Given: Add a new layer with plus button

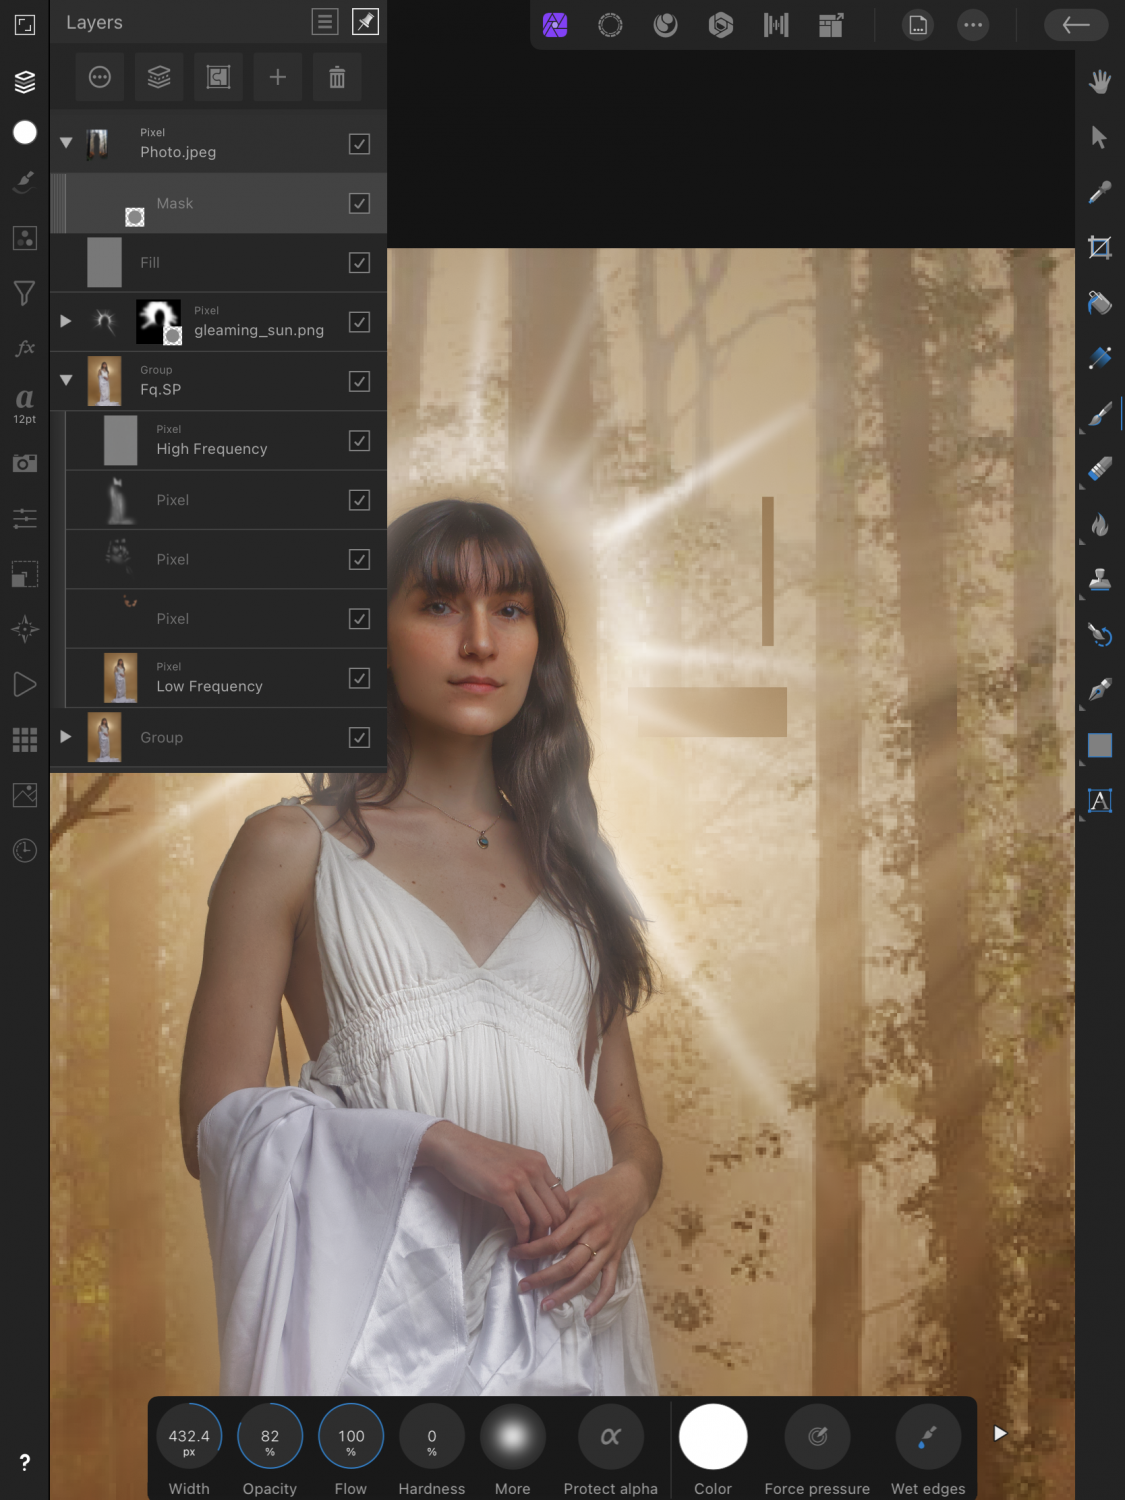Looking at the screenshot, I should 278,77.
